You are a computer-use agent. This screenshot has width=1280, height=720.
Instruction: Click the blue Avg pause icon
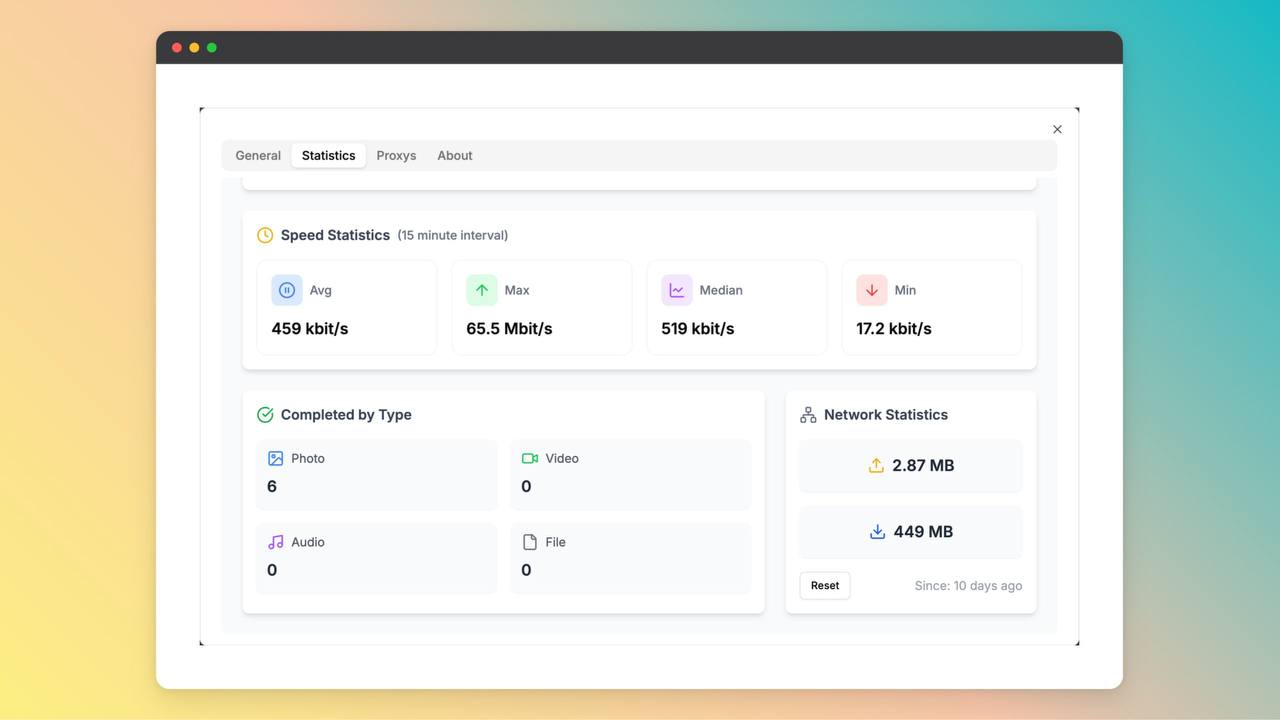point(287,290)
